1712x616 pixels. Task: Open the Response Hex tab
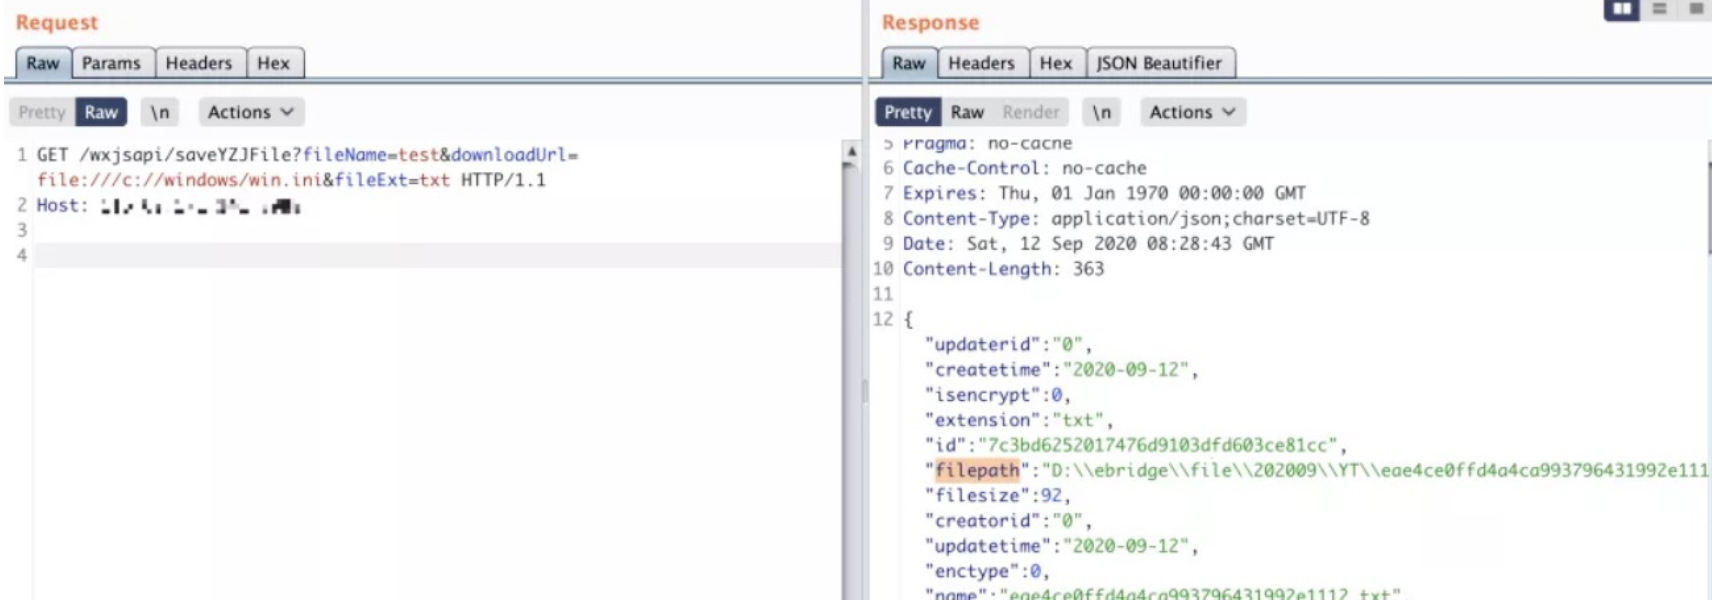[x=1055, y=63]
